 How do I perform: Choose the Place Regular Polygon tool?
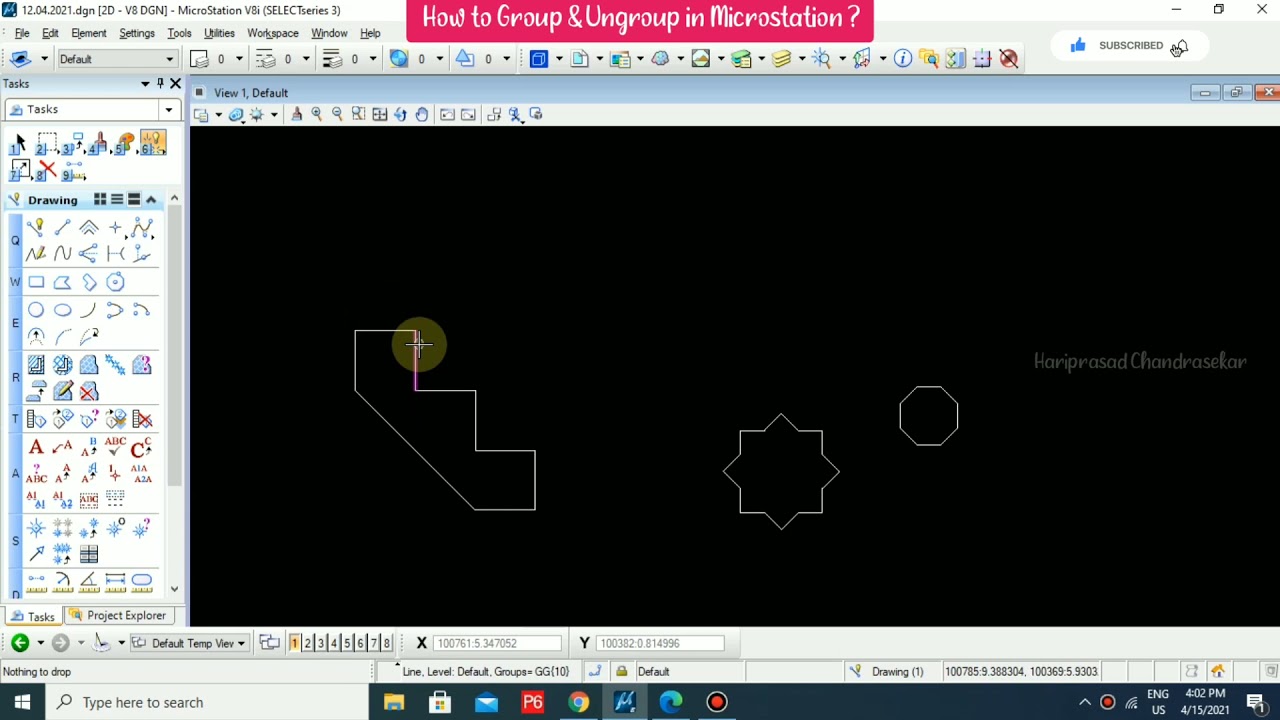115,282
